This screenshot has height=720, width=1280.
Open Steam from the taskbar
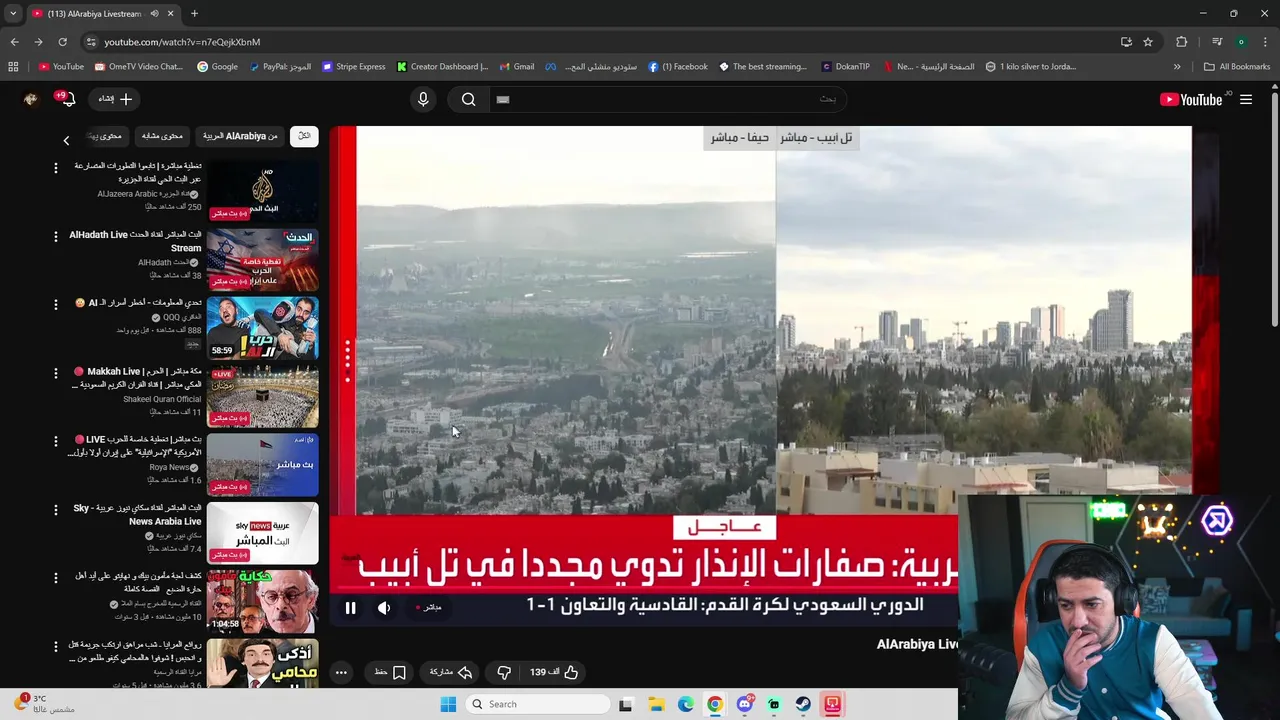803,704
